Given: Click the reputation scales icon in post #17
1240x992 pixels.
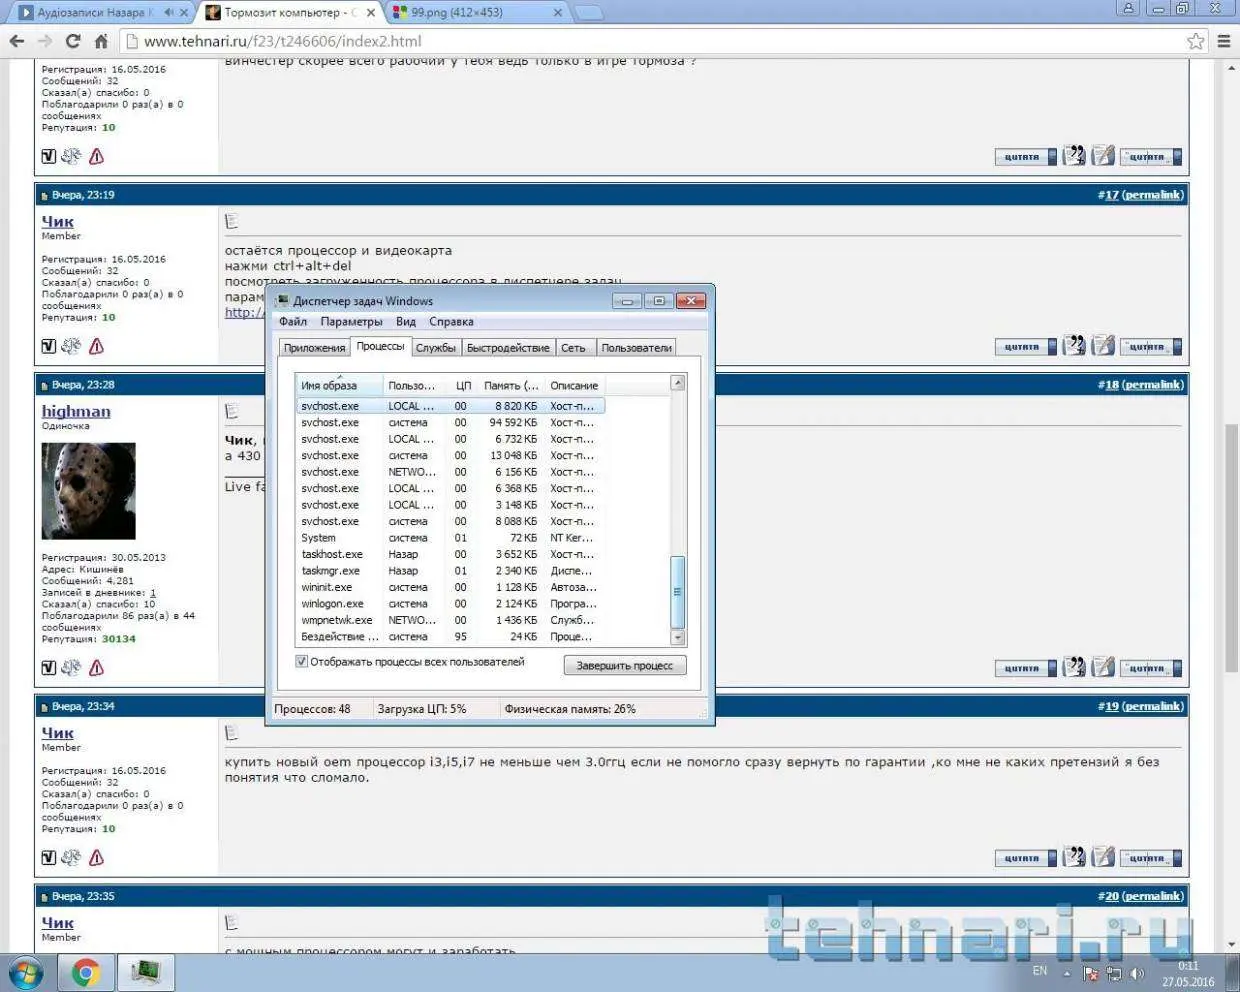Looking at the screenshot, I should click(71, 346).
